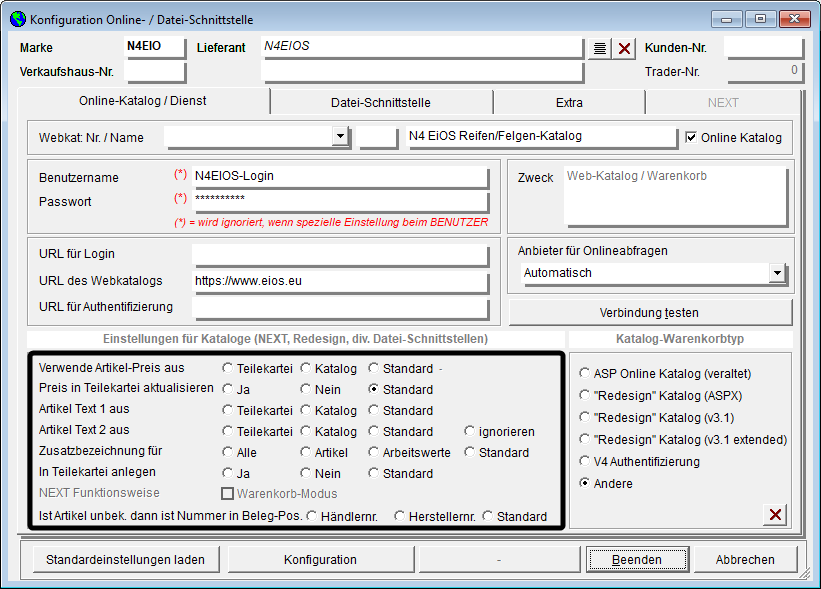Click the globe icon in title bar
The image size is (821, 589).
tap(18, 19)
